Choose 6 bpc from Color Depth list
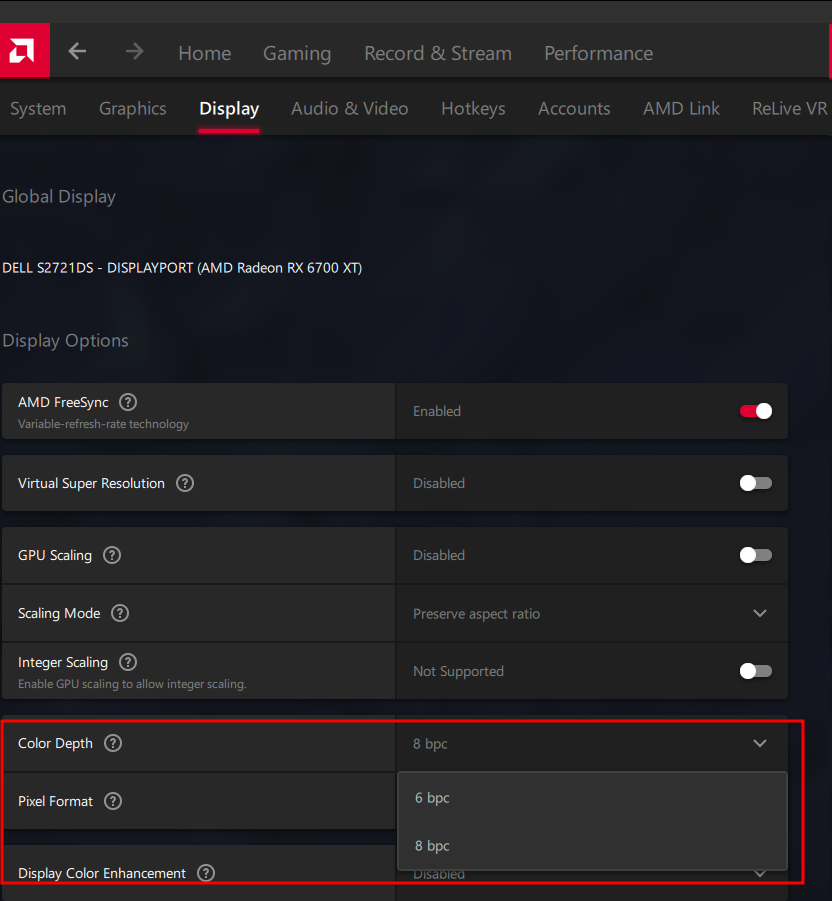The width and height of the screenshot is (832, 901). pos(592,798)
